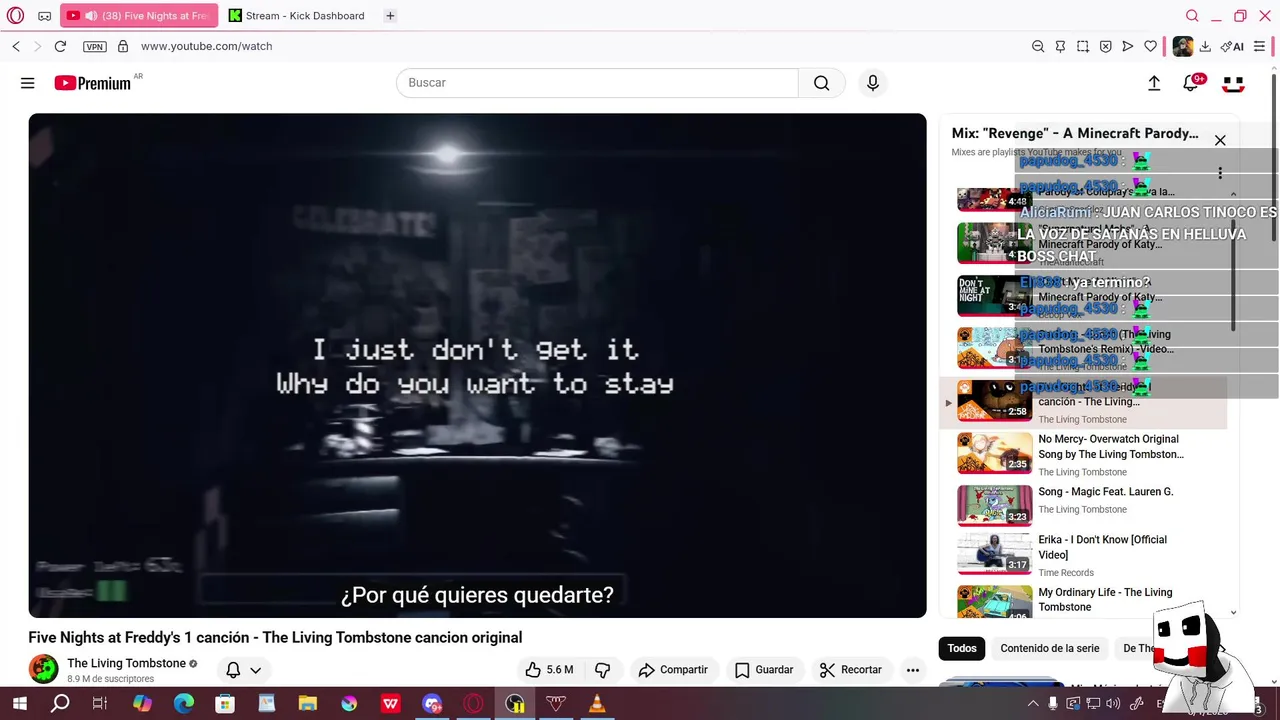Open the system volume control
Viewport: 1280px width, 720px height.
(1113, 704)
